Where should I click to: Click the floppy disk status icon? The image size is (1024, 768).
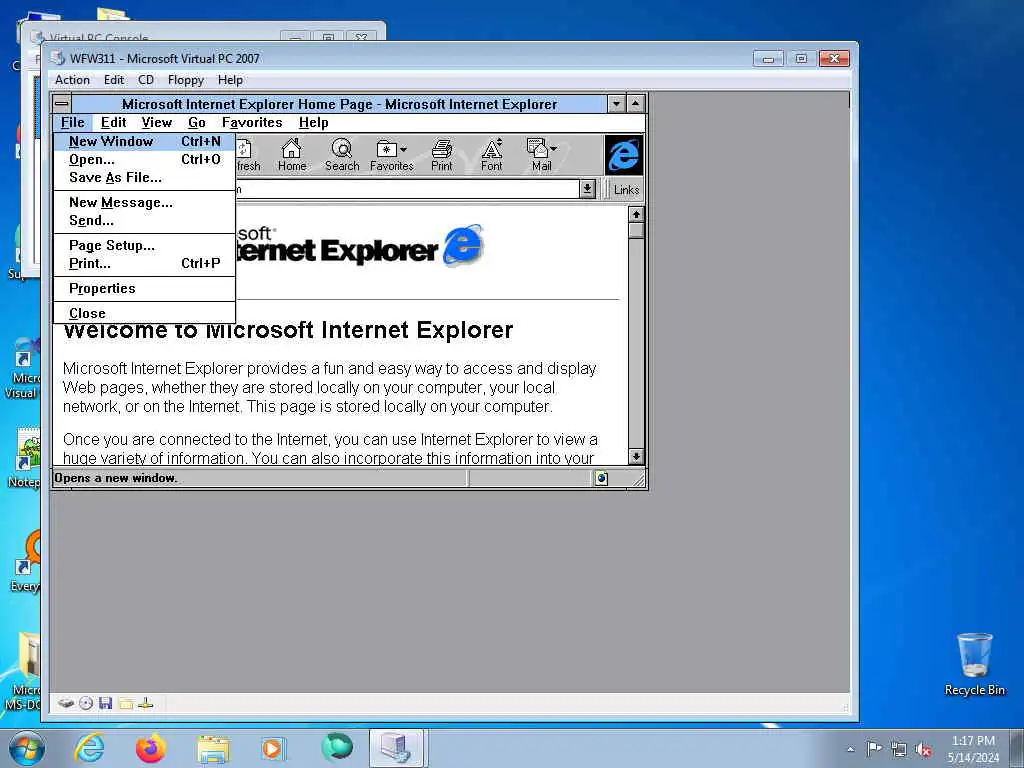pyautogui.click(x=105, y=703)
